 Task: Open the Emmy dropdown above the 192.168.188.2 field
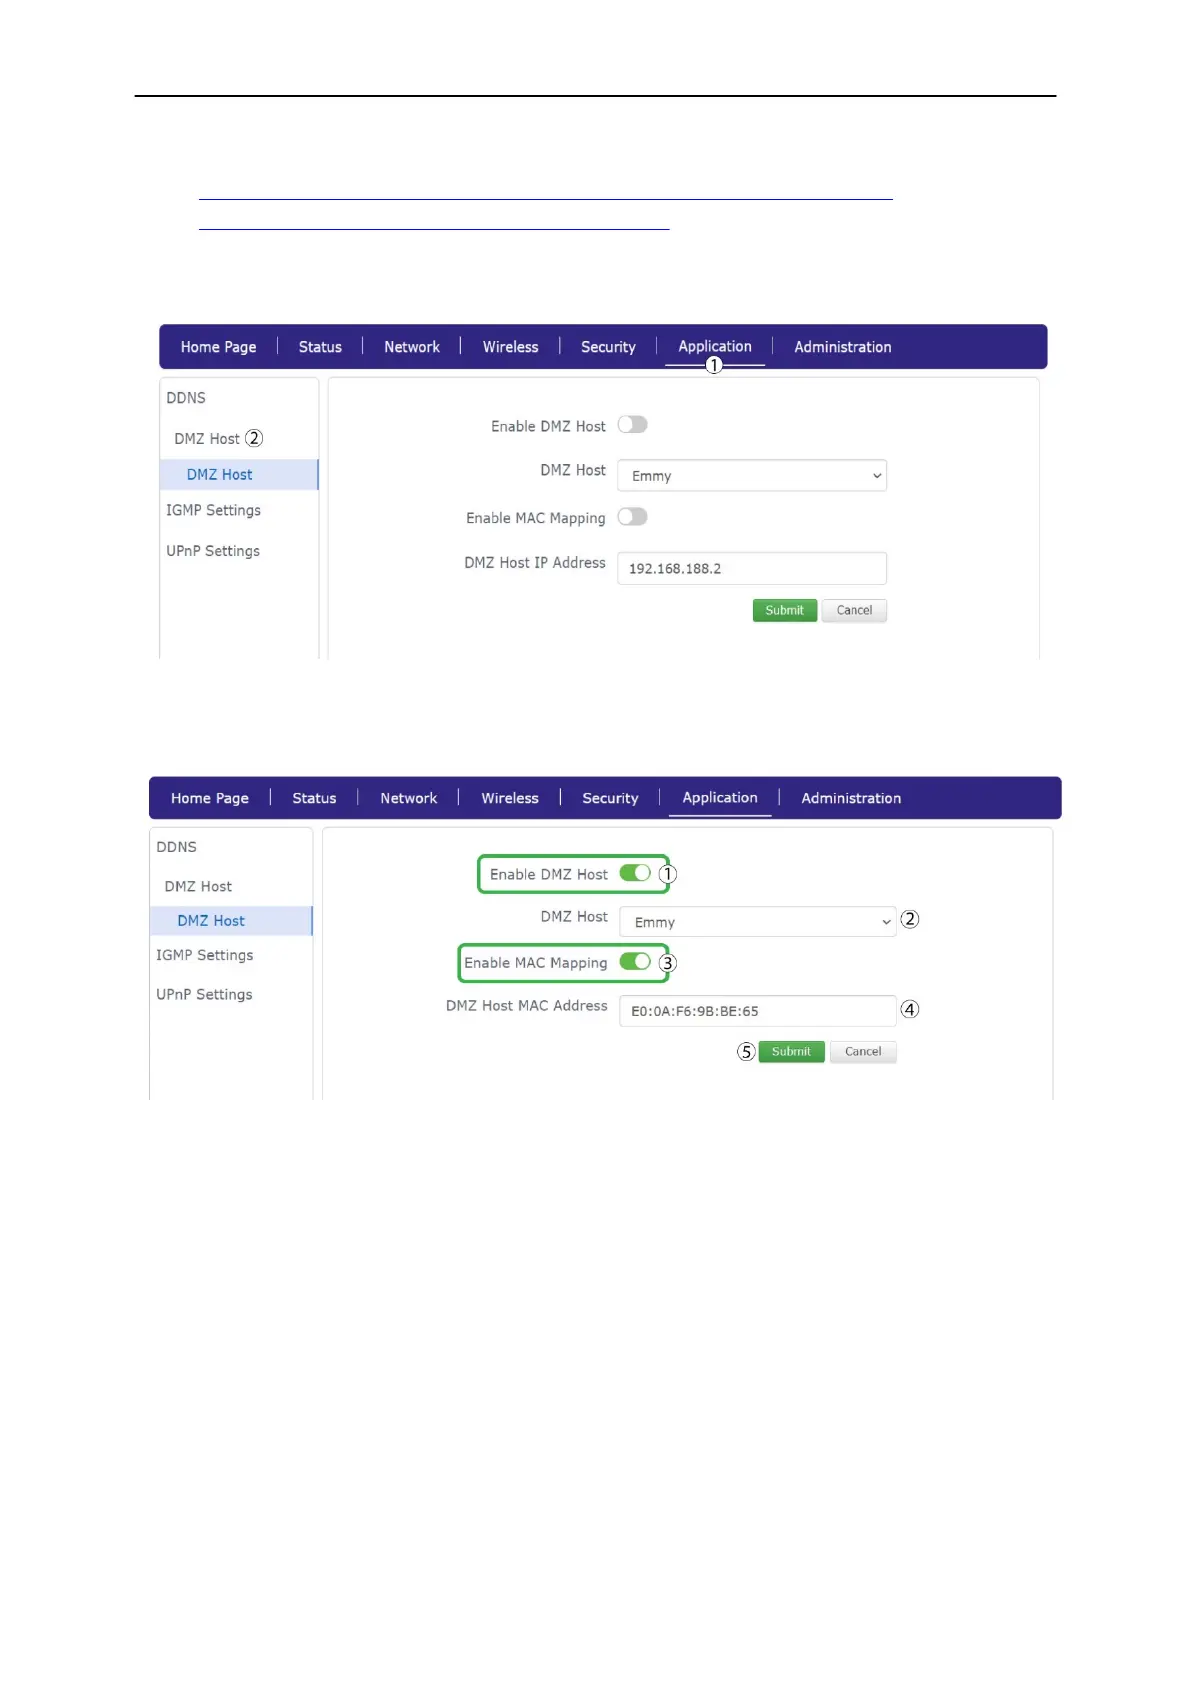coord(751,476)
